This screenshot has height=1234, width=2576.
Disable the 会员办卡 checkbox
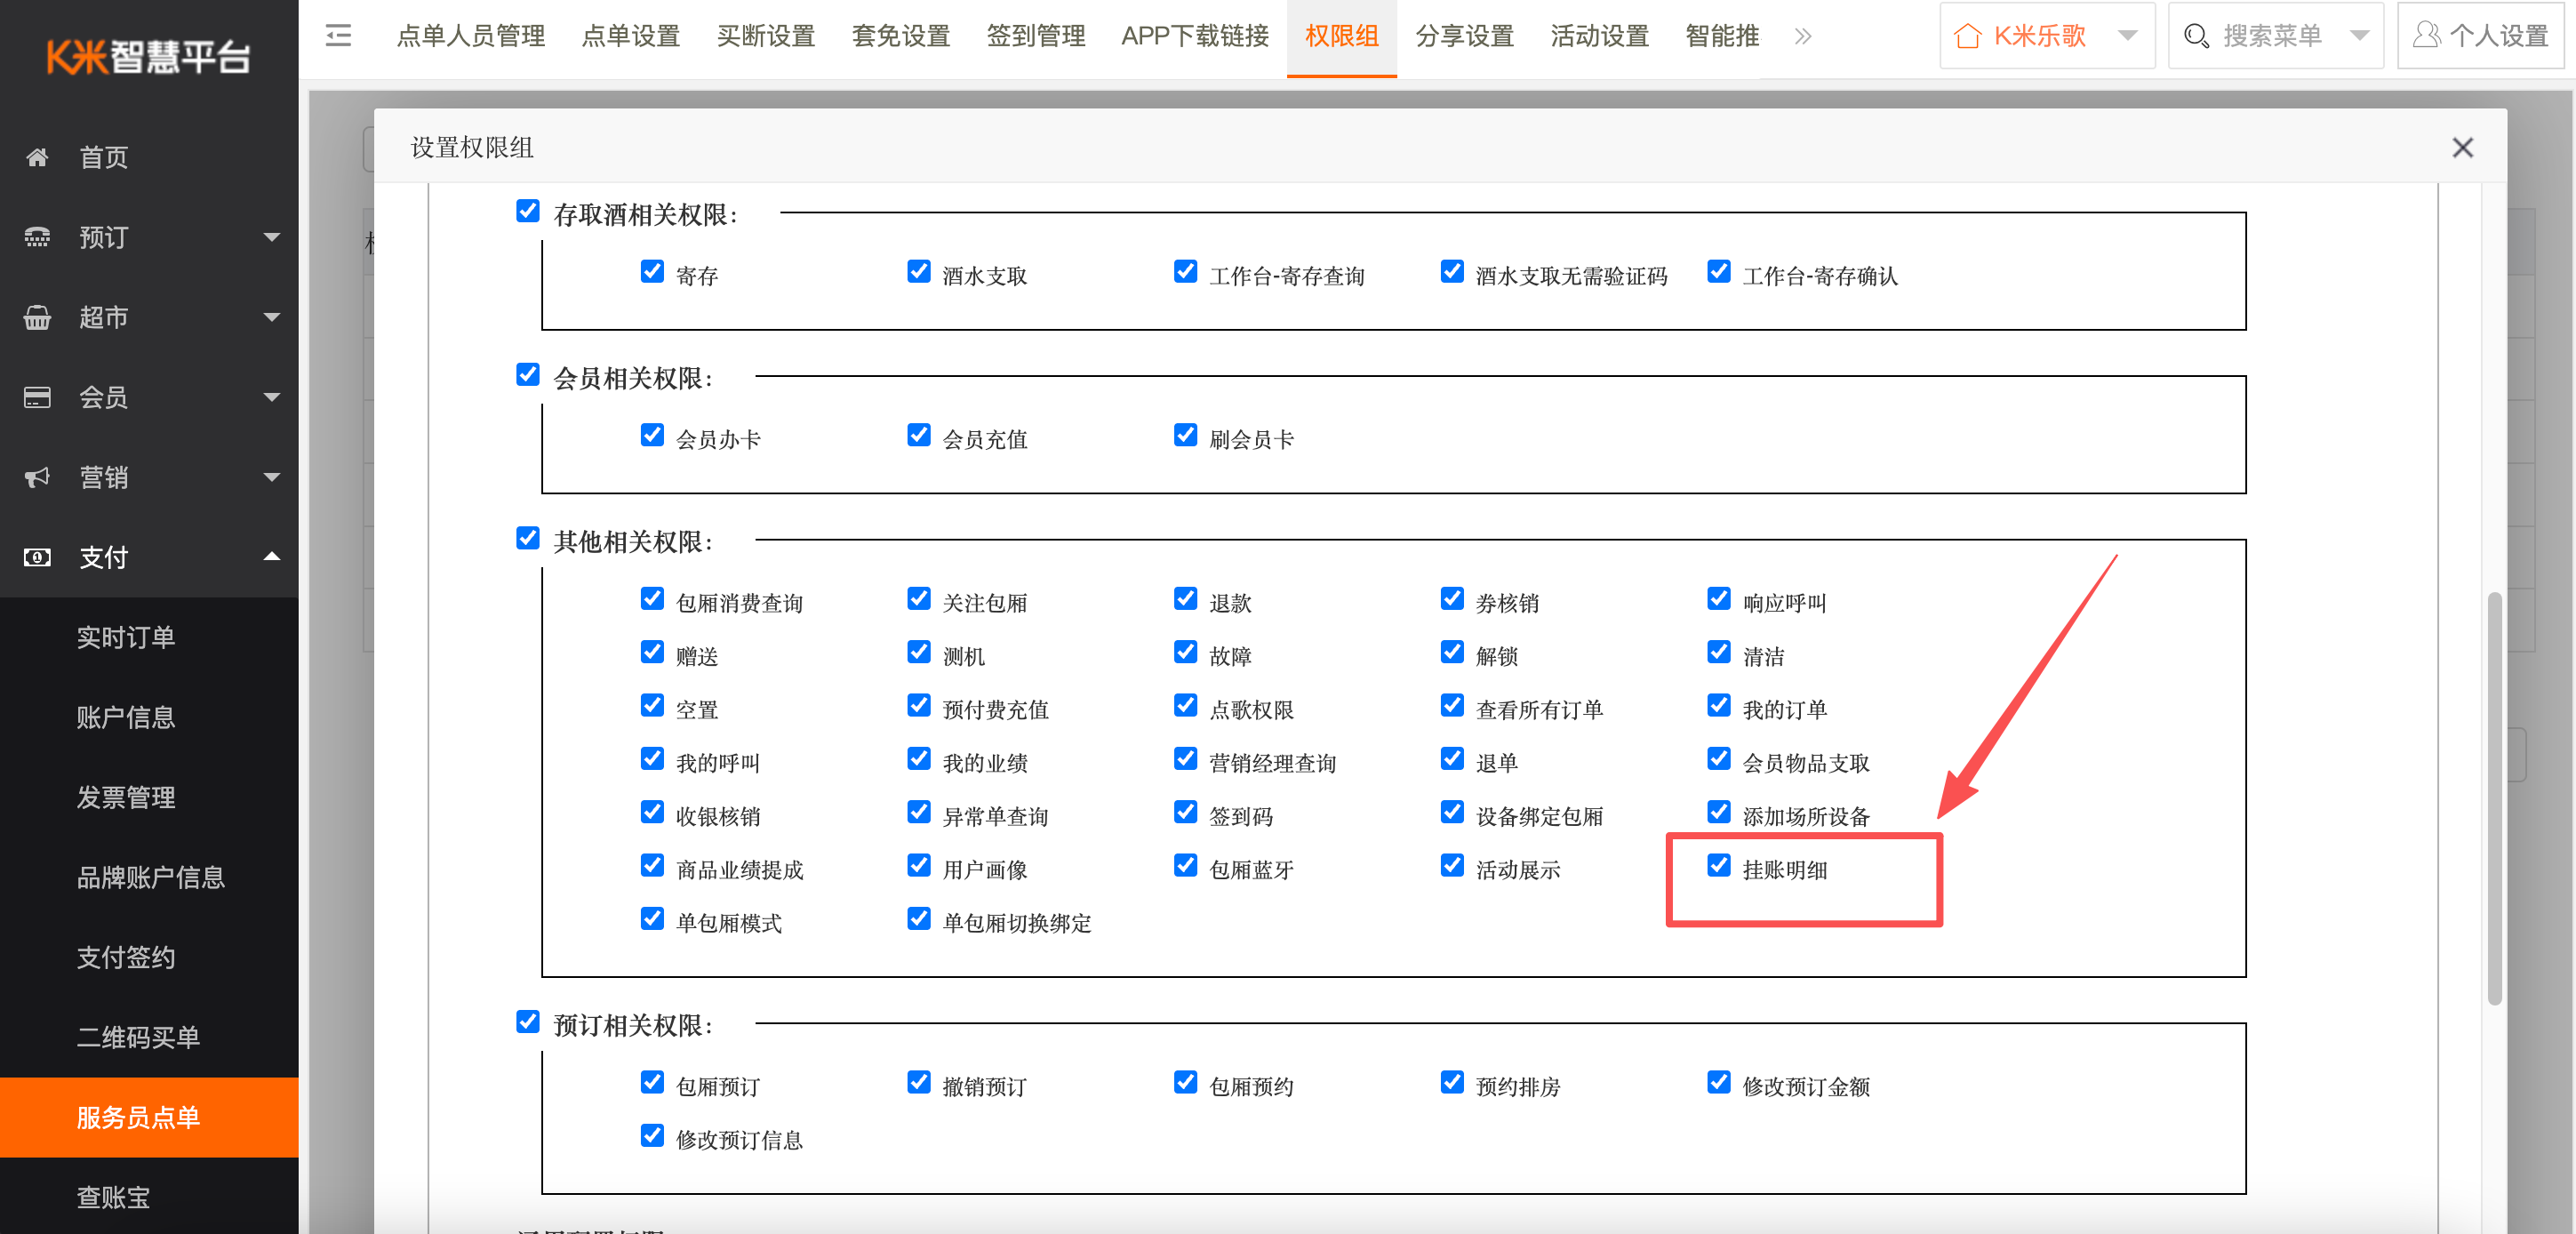[x=652, y=435]
